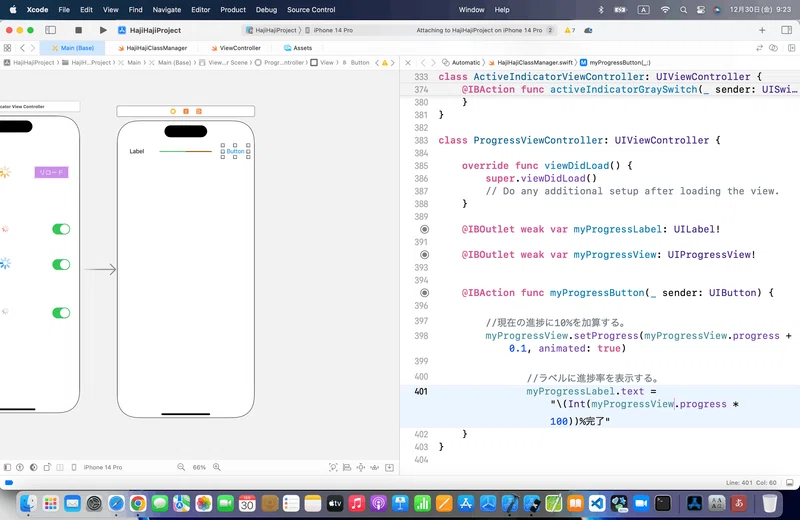Open Visual Studio Code from the Dock

click(597, 504)
